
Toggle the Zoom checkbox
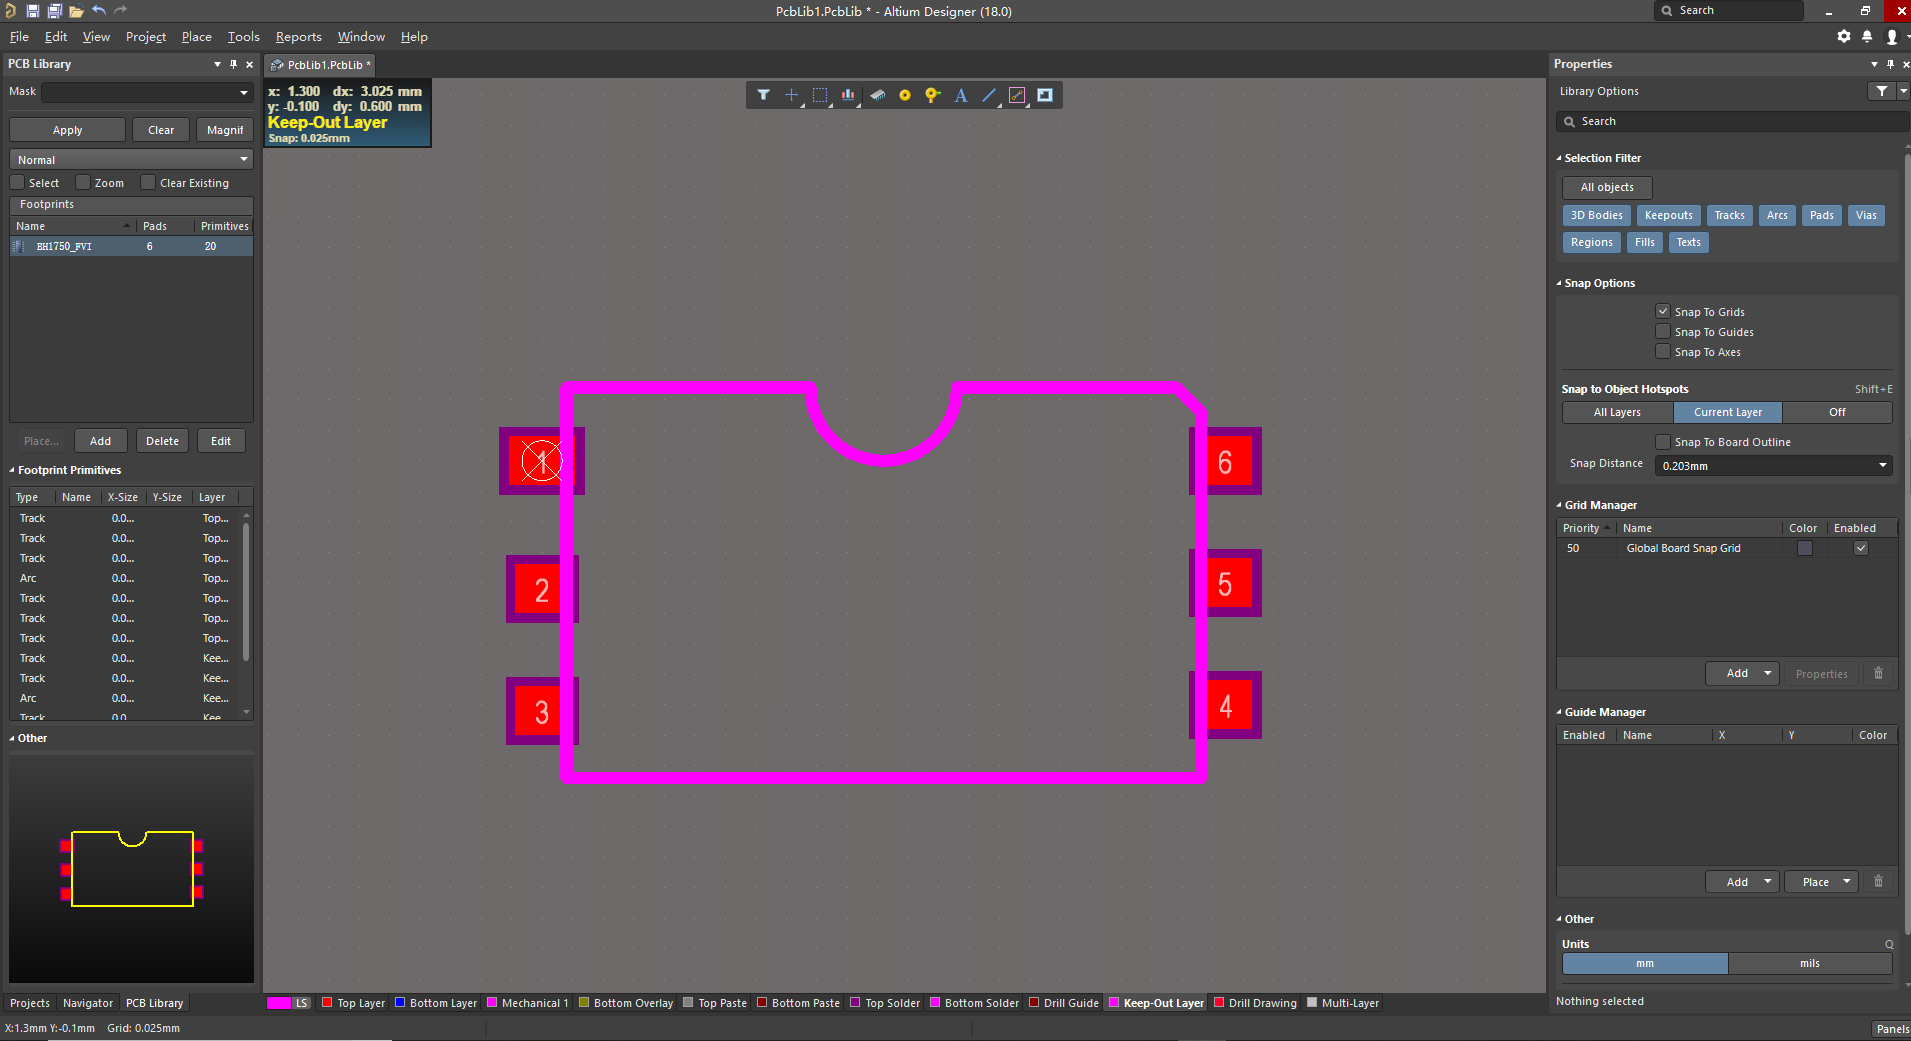(x=83, y=183)
